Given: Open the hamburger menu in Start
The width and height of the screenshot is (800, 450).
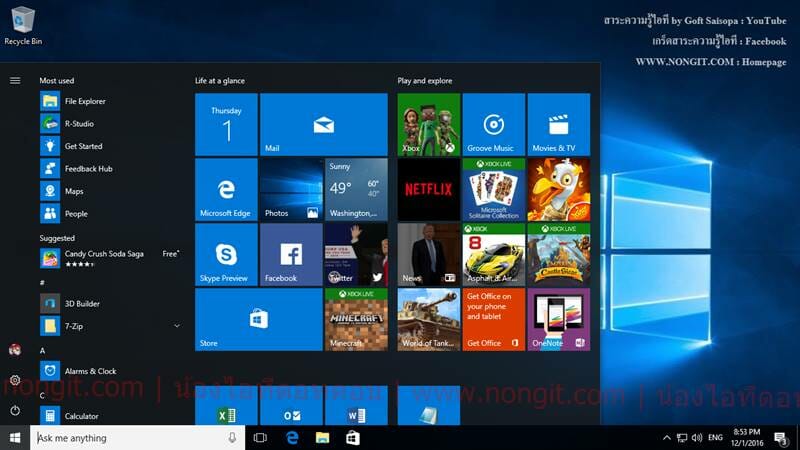Looking at the screenshot, I should tap(15, 81).
